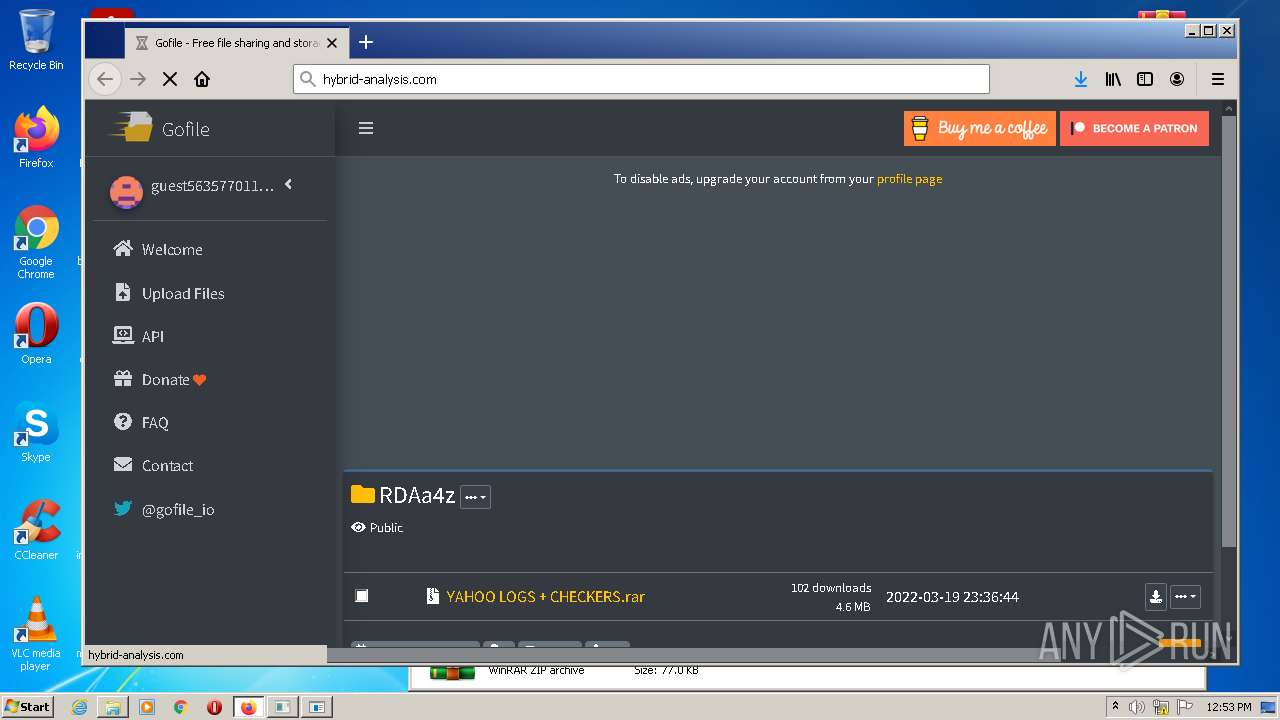This screenshot has width=1280, height=720.
Task: Open the Firefox application menu
Action: tap(1218, 79)
